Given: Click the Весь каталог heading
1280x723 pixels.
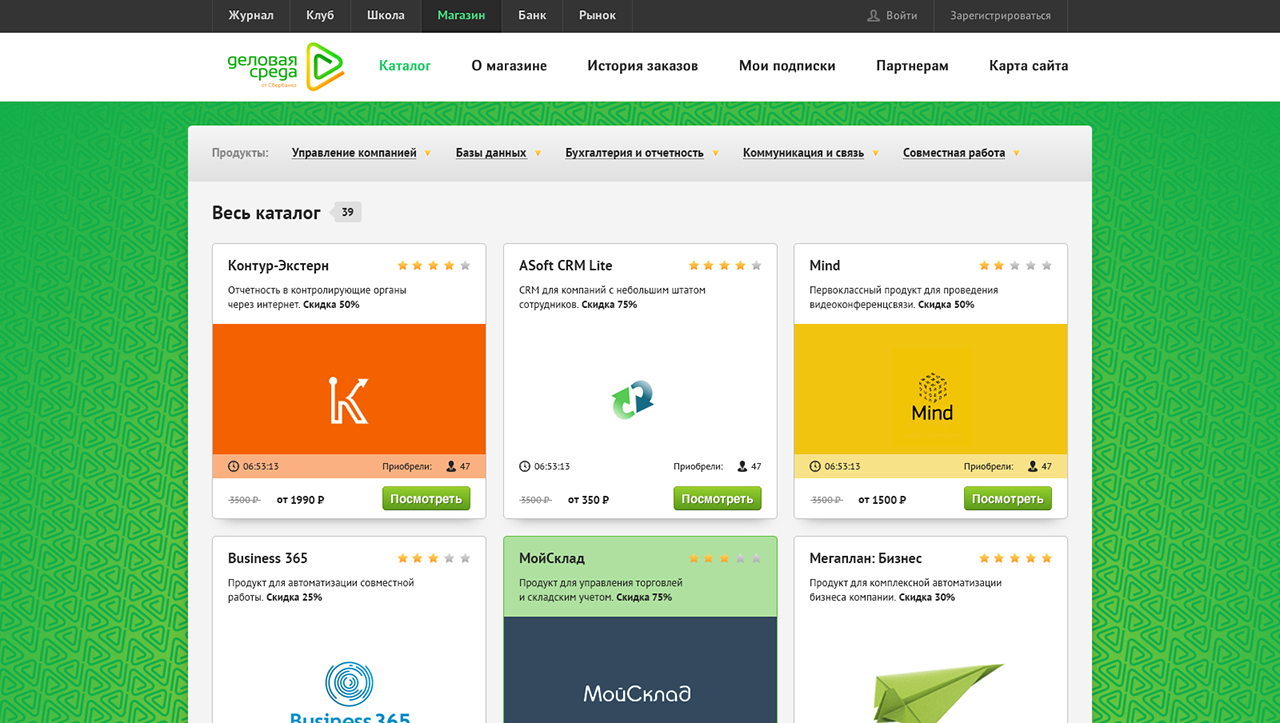Looking at the screenshot, I should 266,213.
